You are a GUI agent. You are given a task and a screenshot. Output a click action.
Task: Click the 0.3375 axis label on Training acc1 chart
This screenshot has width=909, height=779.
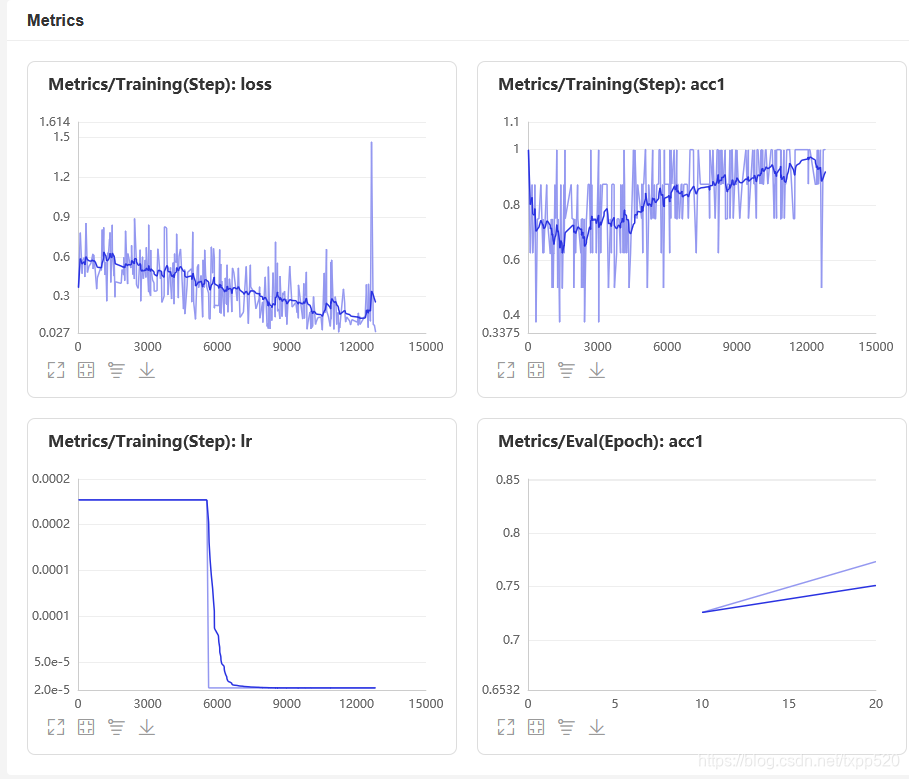click(501, 333)
